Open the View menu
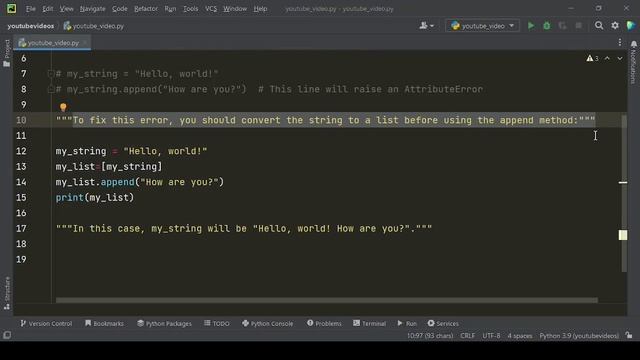Viewport: 640px width, 360px height. click(67, 9)
